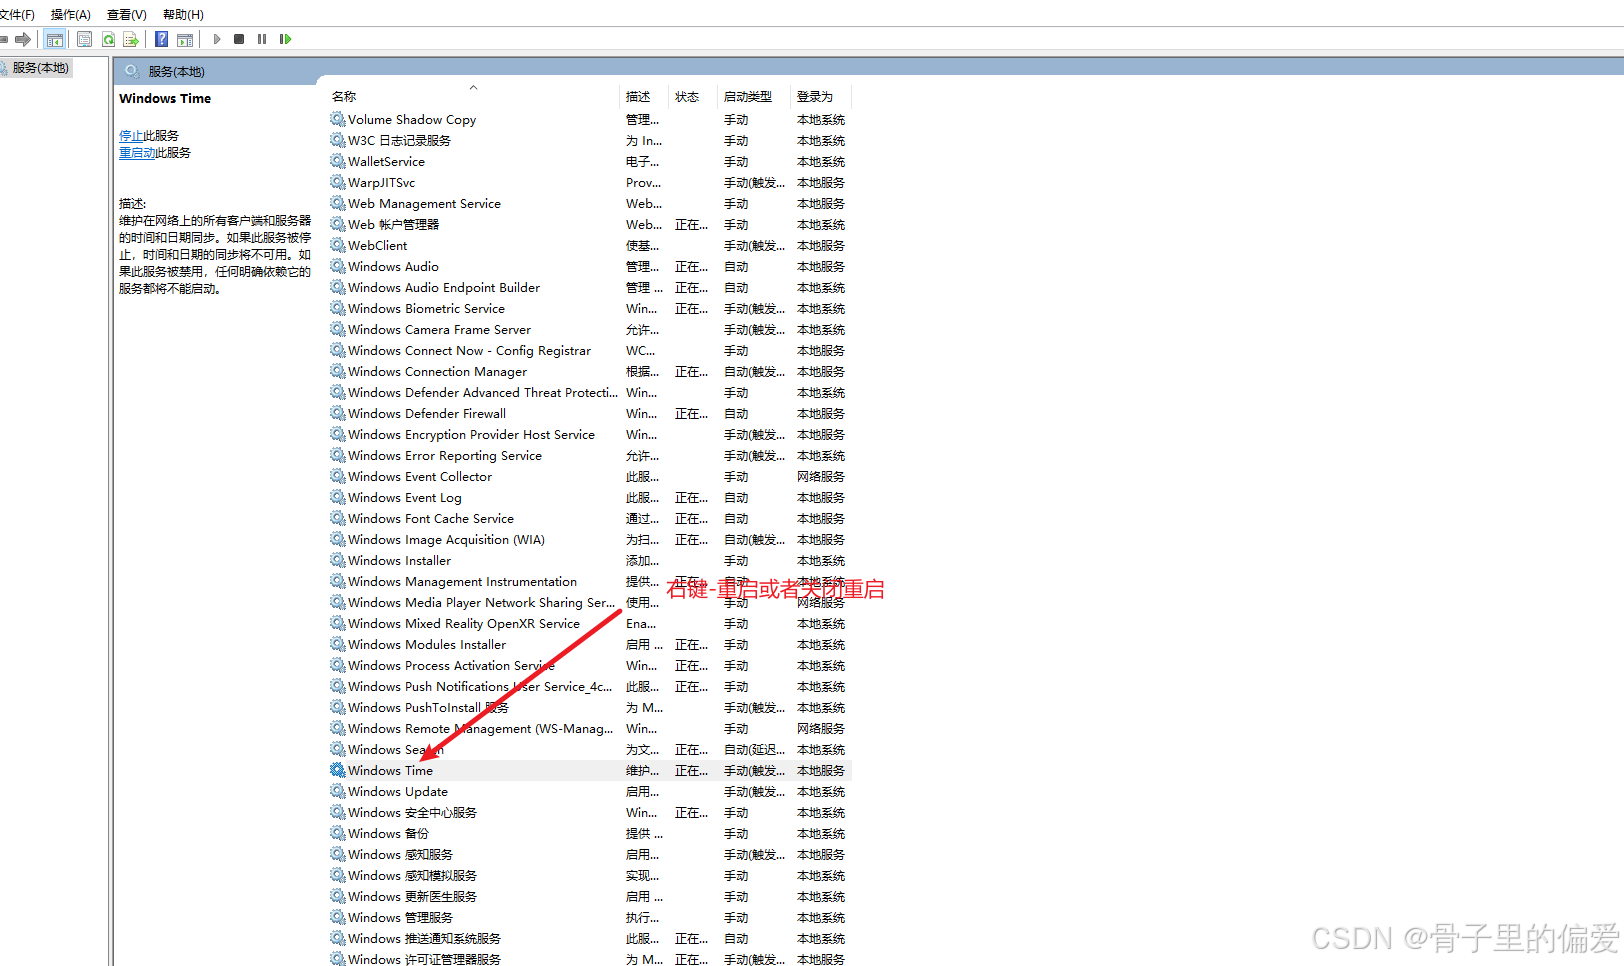The width and height of the screenshot is (1624, 966).
Task: Select the Windows 安全中心服务 row
Action: (590, 812)
